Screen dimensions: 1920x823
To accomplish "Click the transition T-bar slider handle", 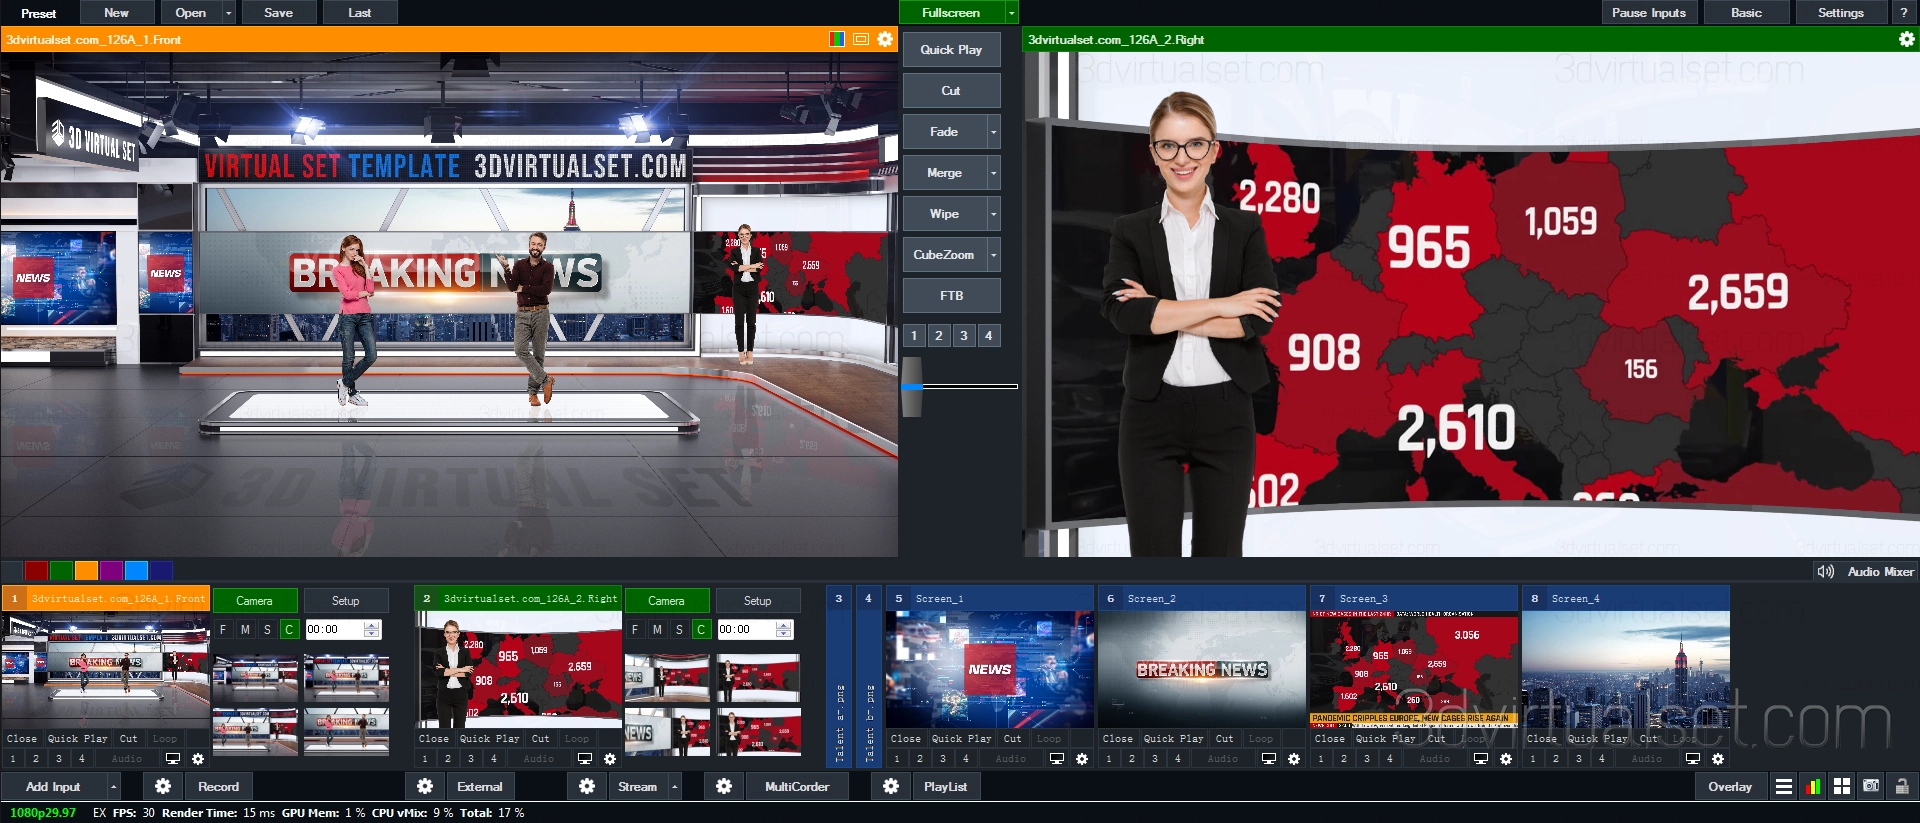I will pyautogui.click(x=912, y=386).
